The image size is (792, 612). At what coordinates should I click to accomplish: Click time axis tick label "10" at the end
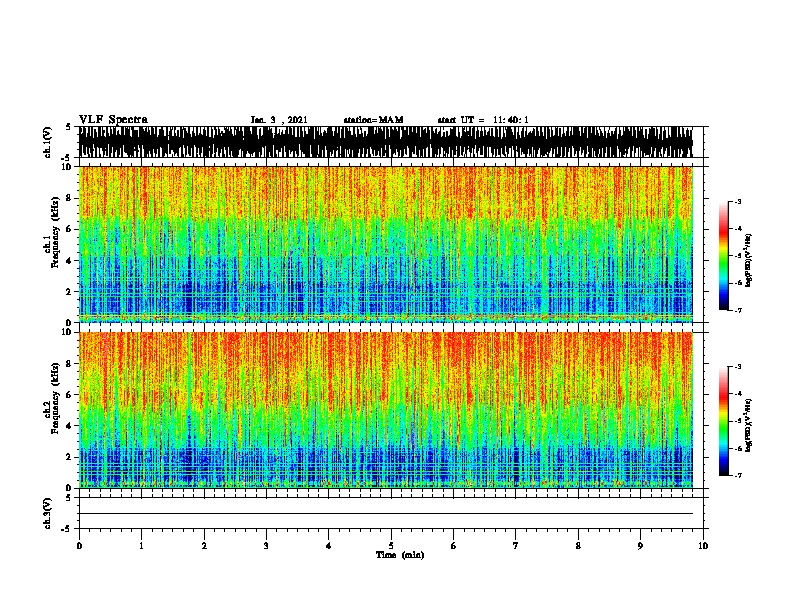(703, 546)
